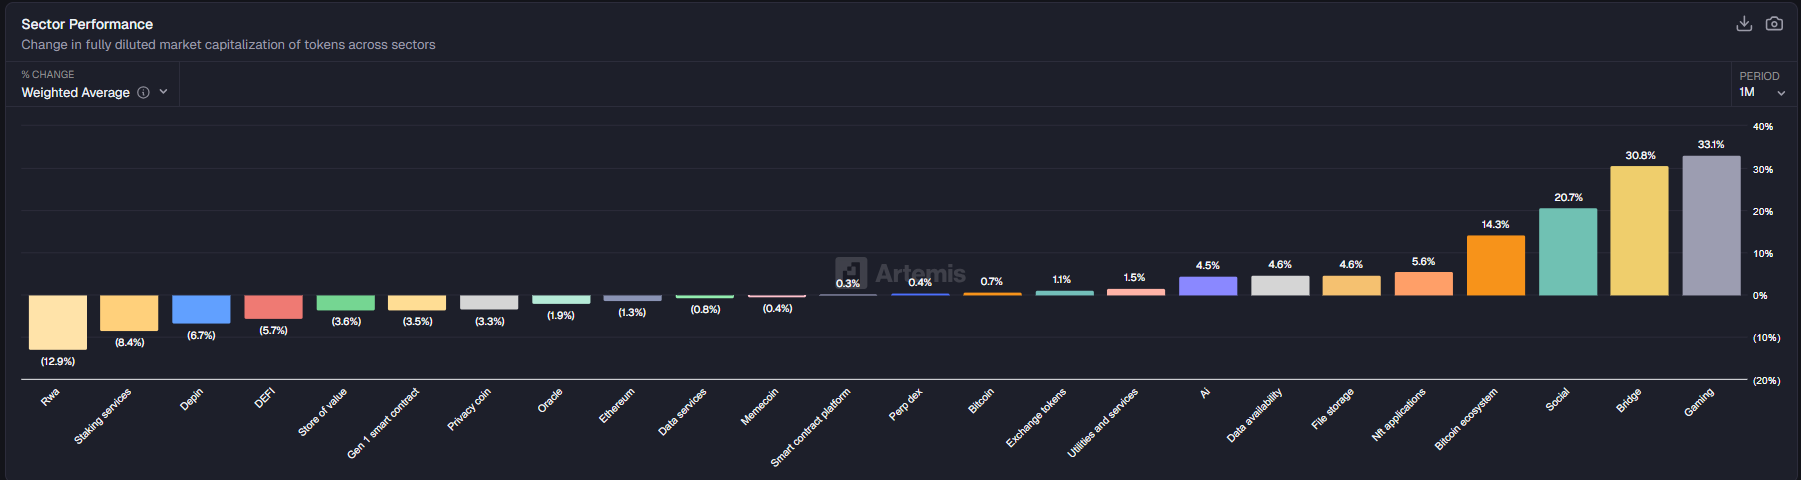Select the yellow Bridge bar

pos(1639,231)
